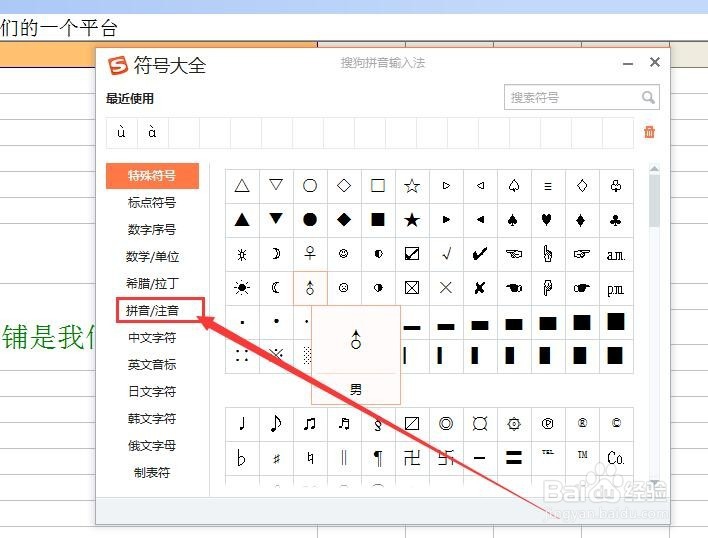Insert the solid heart suit symbol

[x=547, y=220]
